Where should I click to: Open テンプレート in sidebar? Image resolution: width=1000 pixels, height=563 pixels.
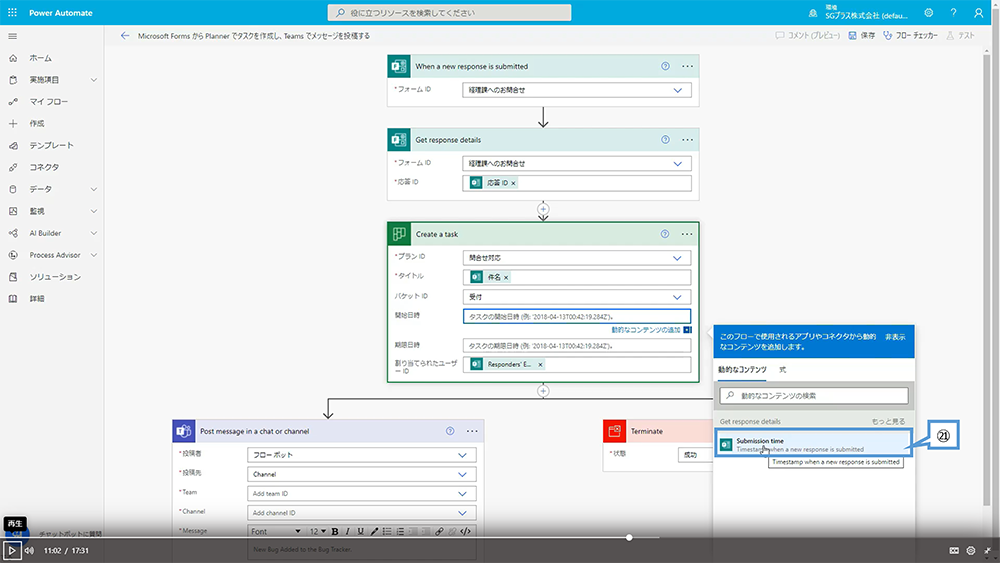pos(52,145)
